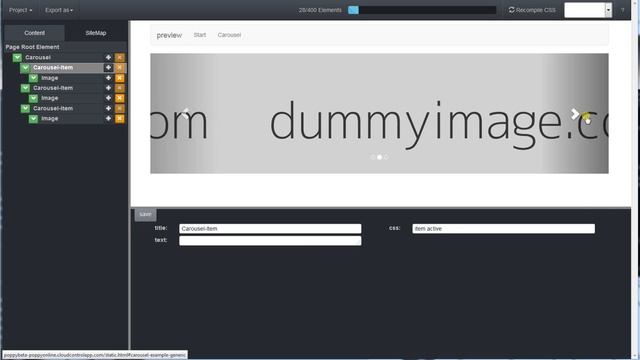Delete first Image with orange X
This screenshot has width=640, height=360.
[120, 78]
